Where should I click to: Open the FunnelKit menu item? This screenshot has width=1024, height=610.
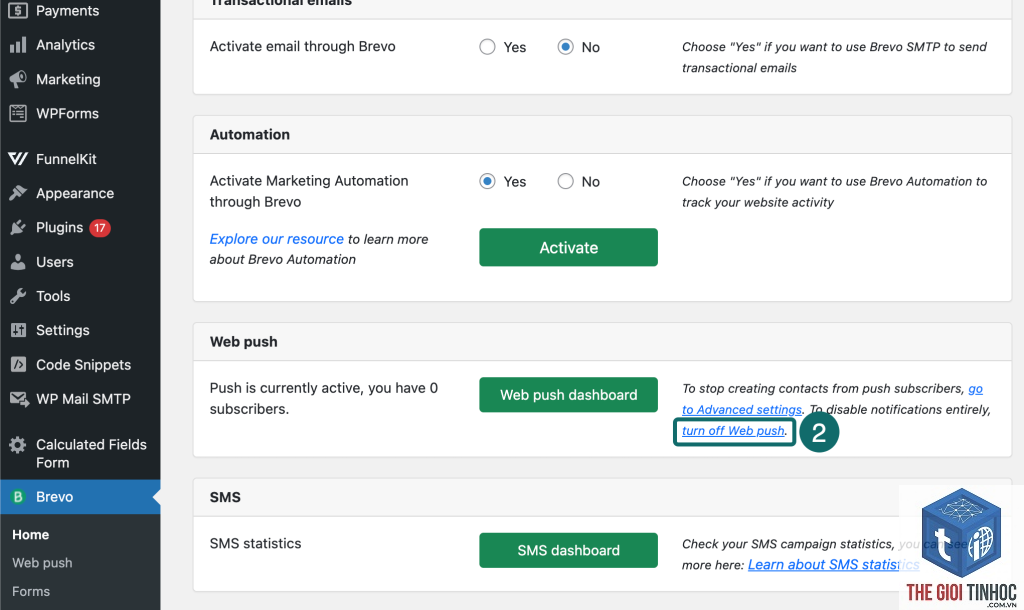[x=66, y=159]
